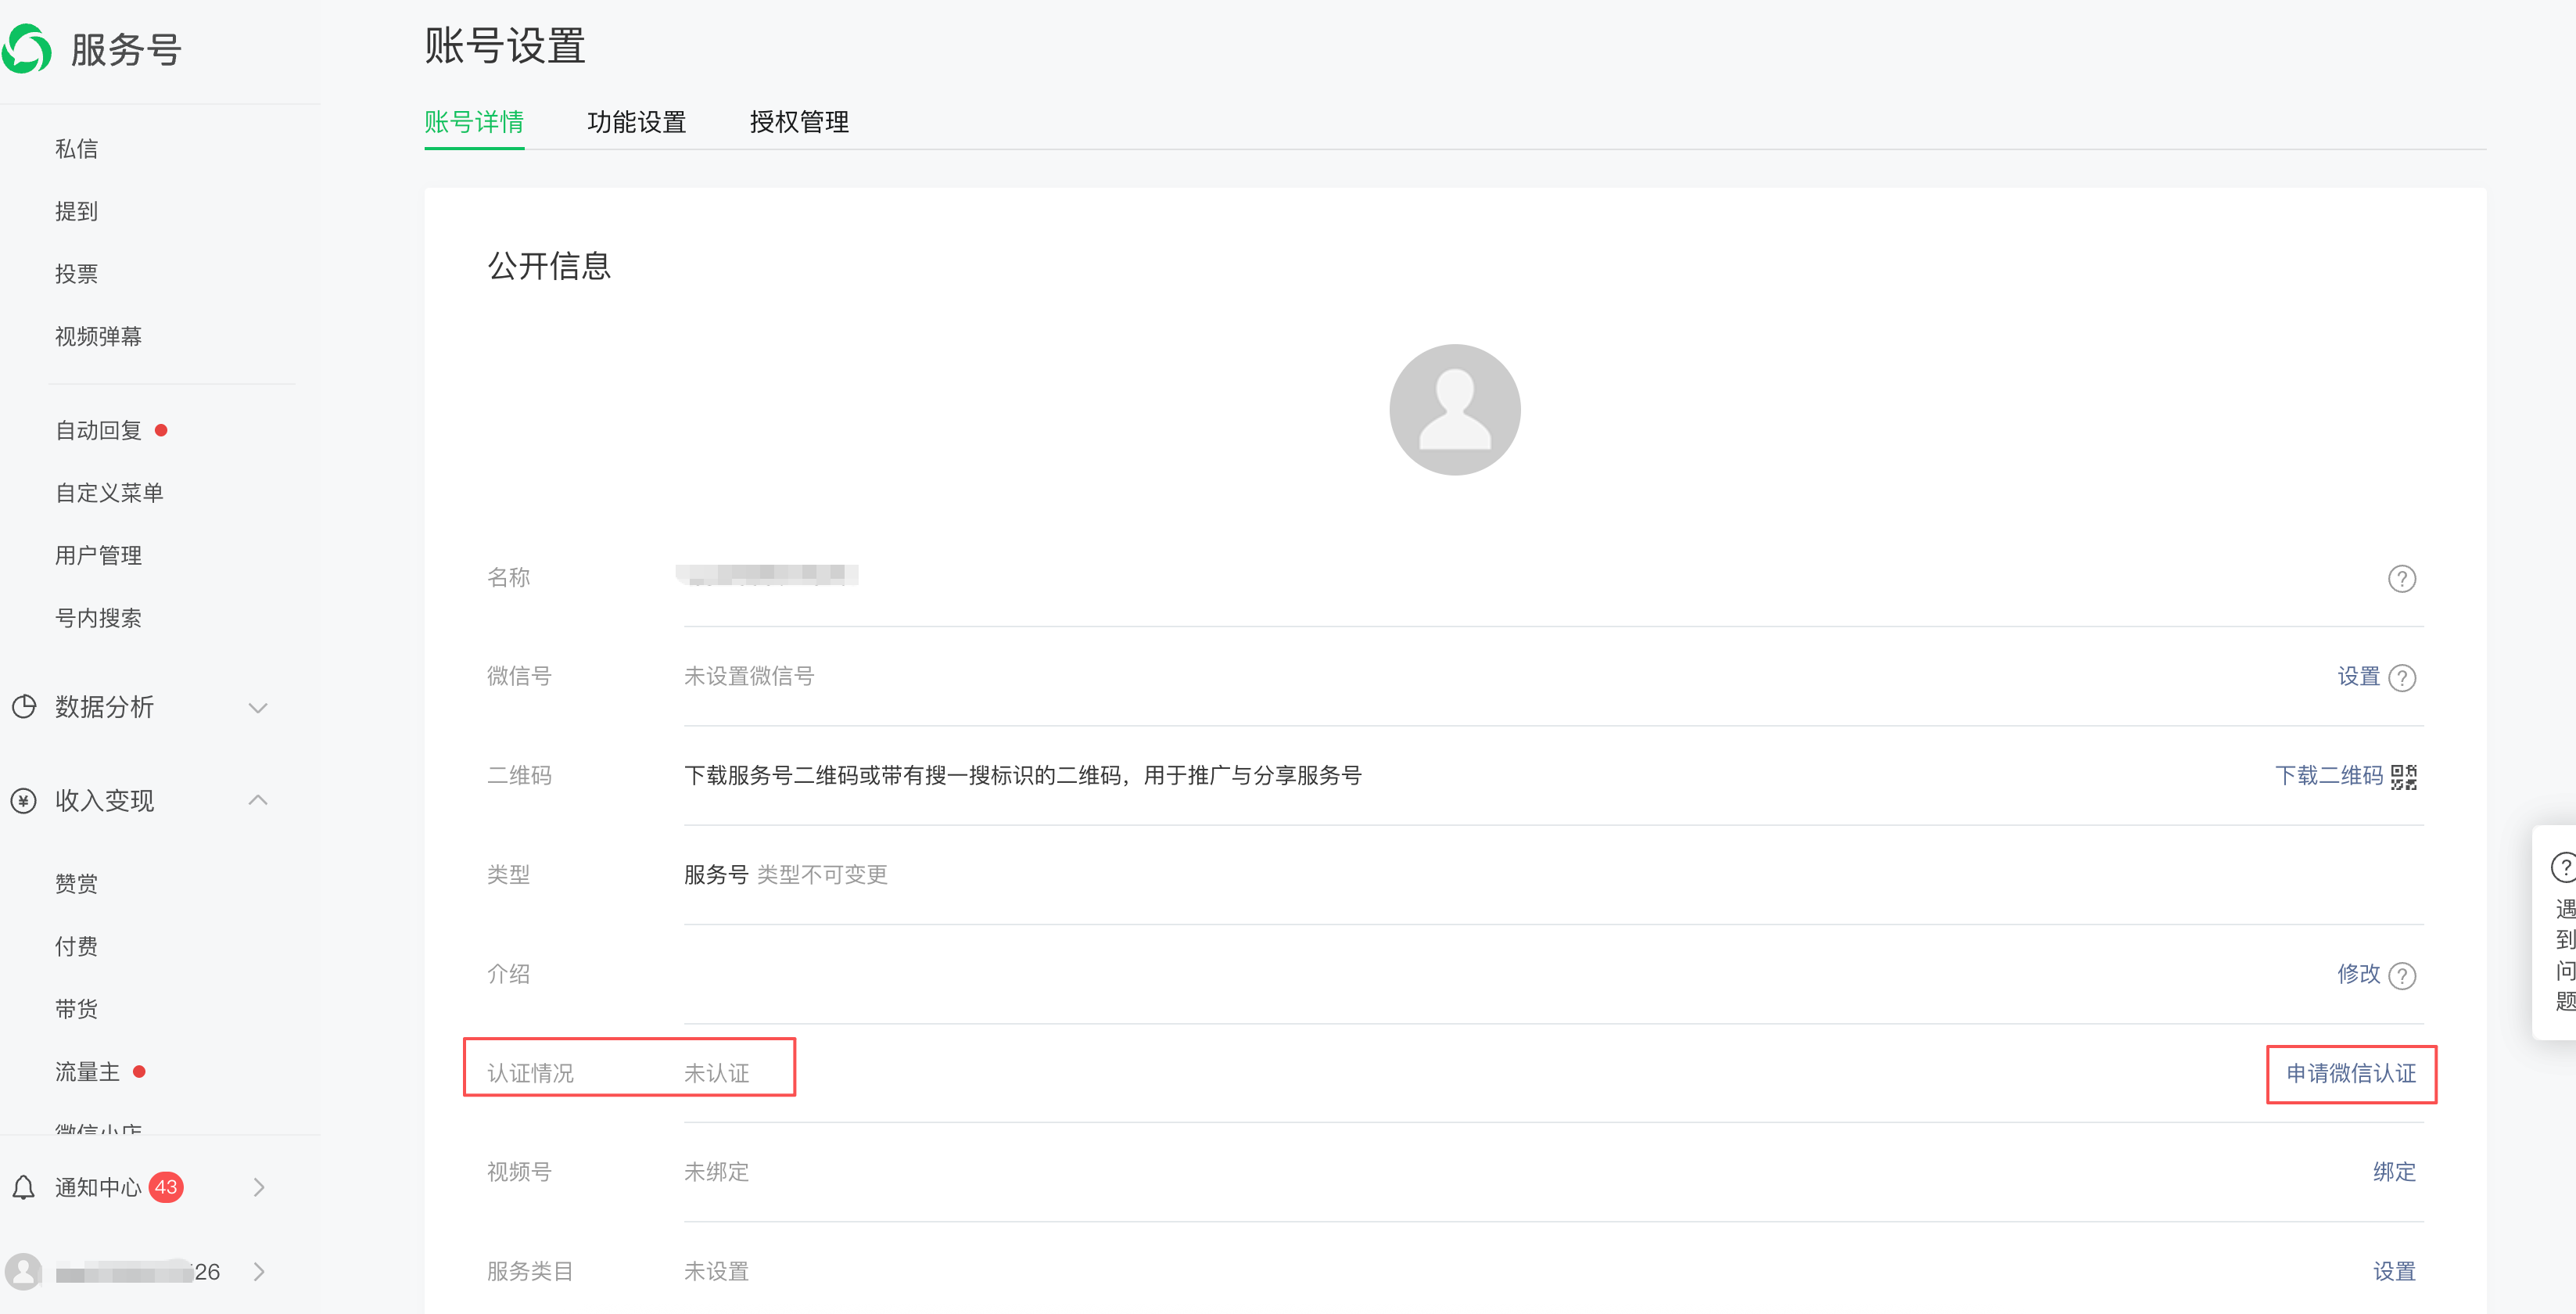Switch to the 功能设置 tab

coord(636,122)
